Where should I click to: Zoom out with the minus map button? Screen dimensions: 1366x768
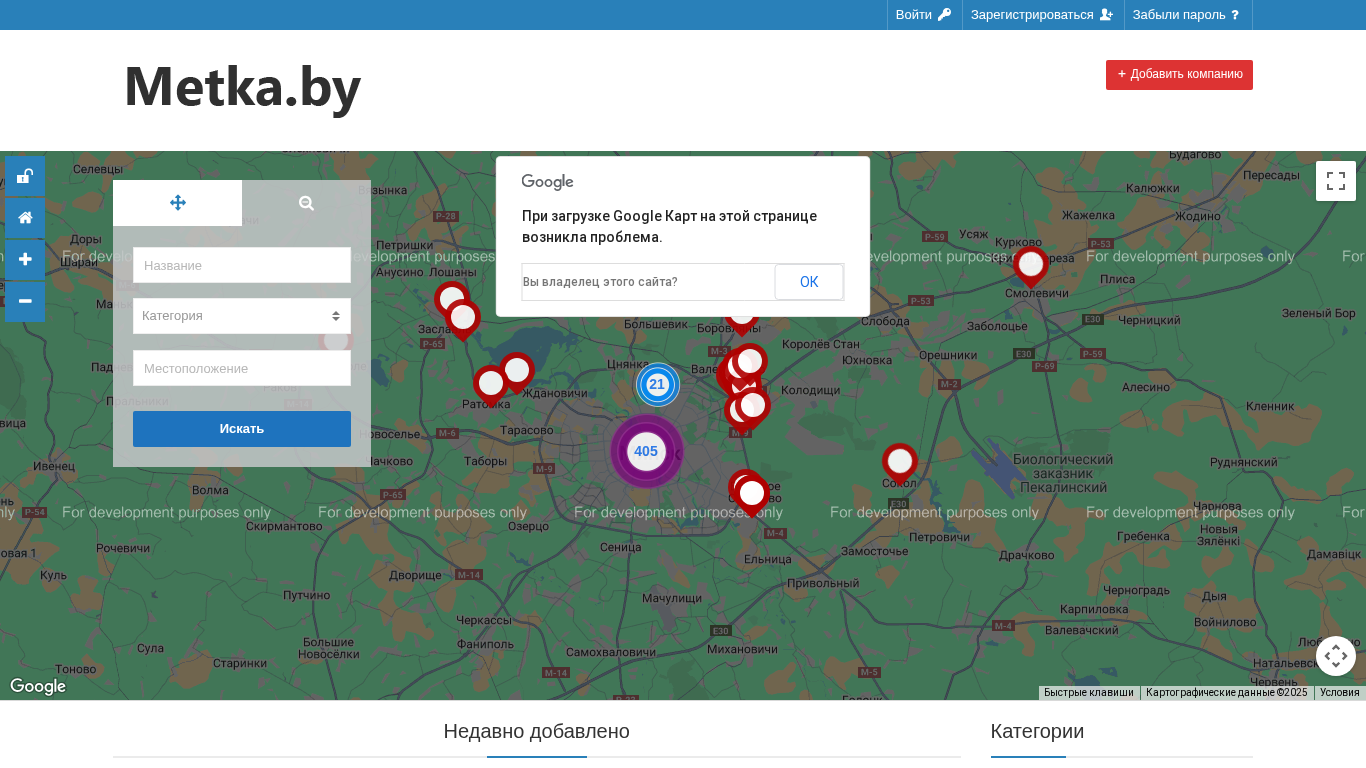(x=25, y=301)
